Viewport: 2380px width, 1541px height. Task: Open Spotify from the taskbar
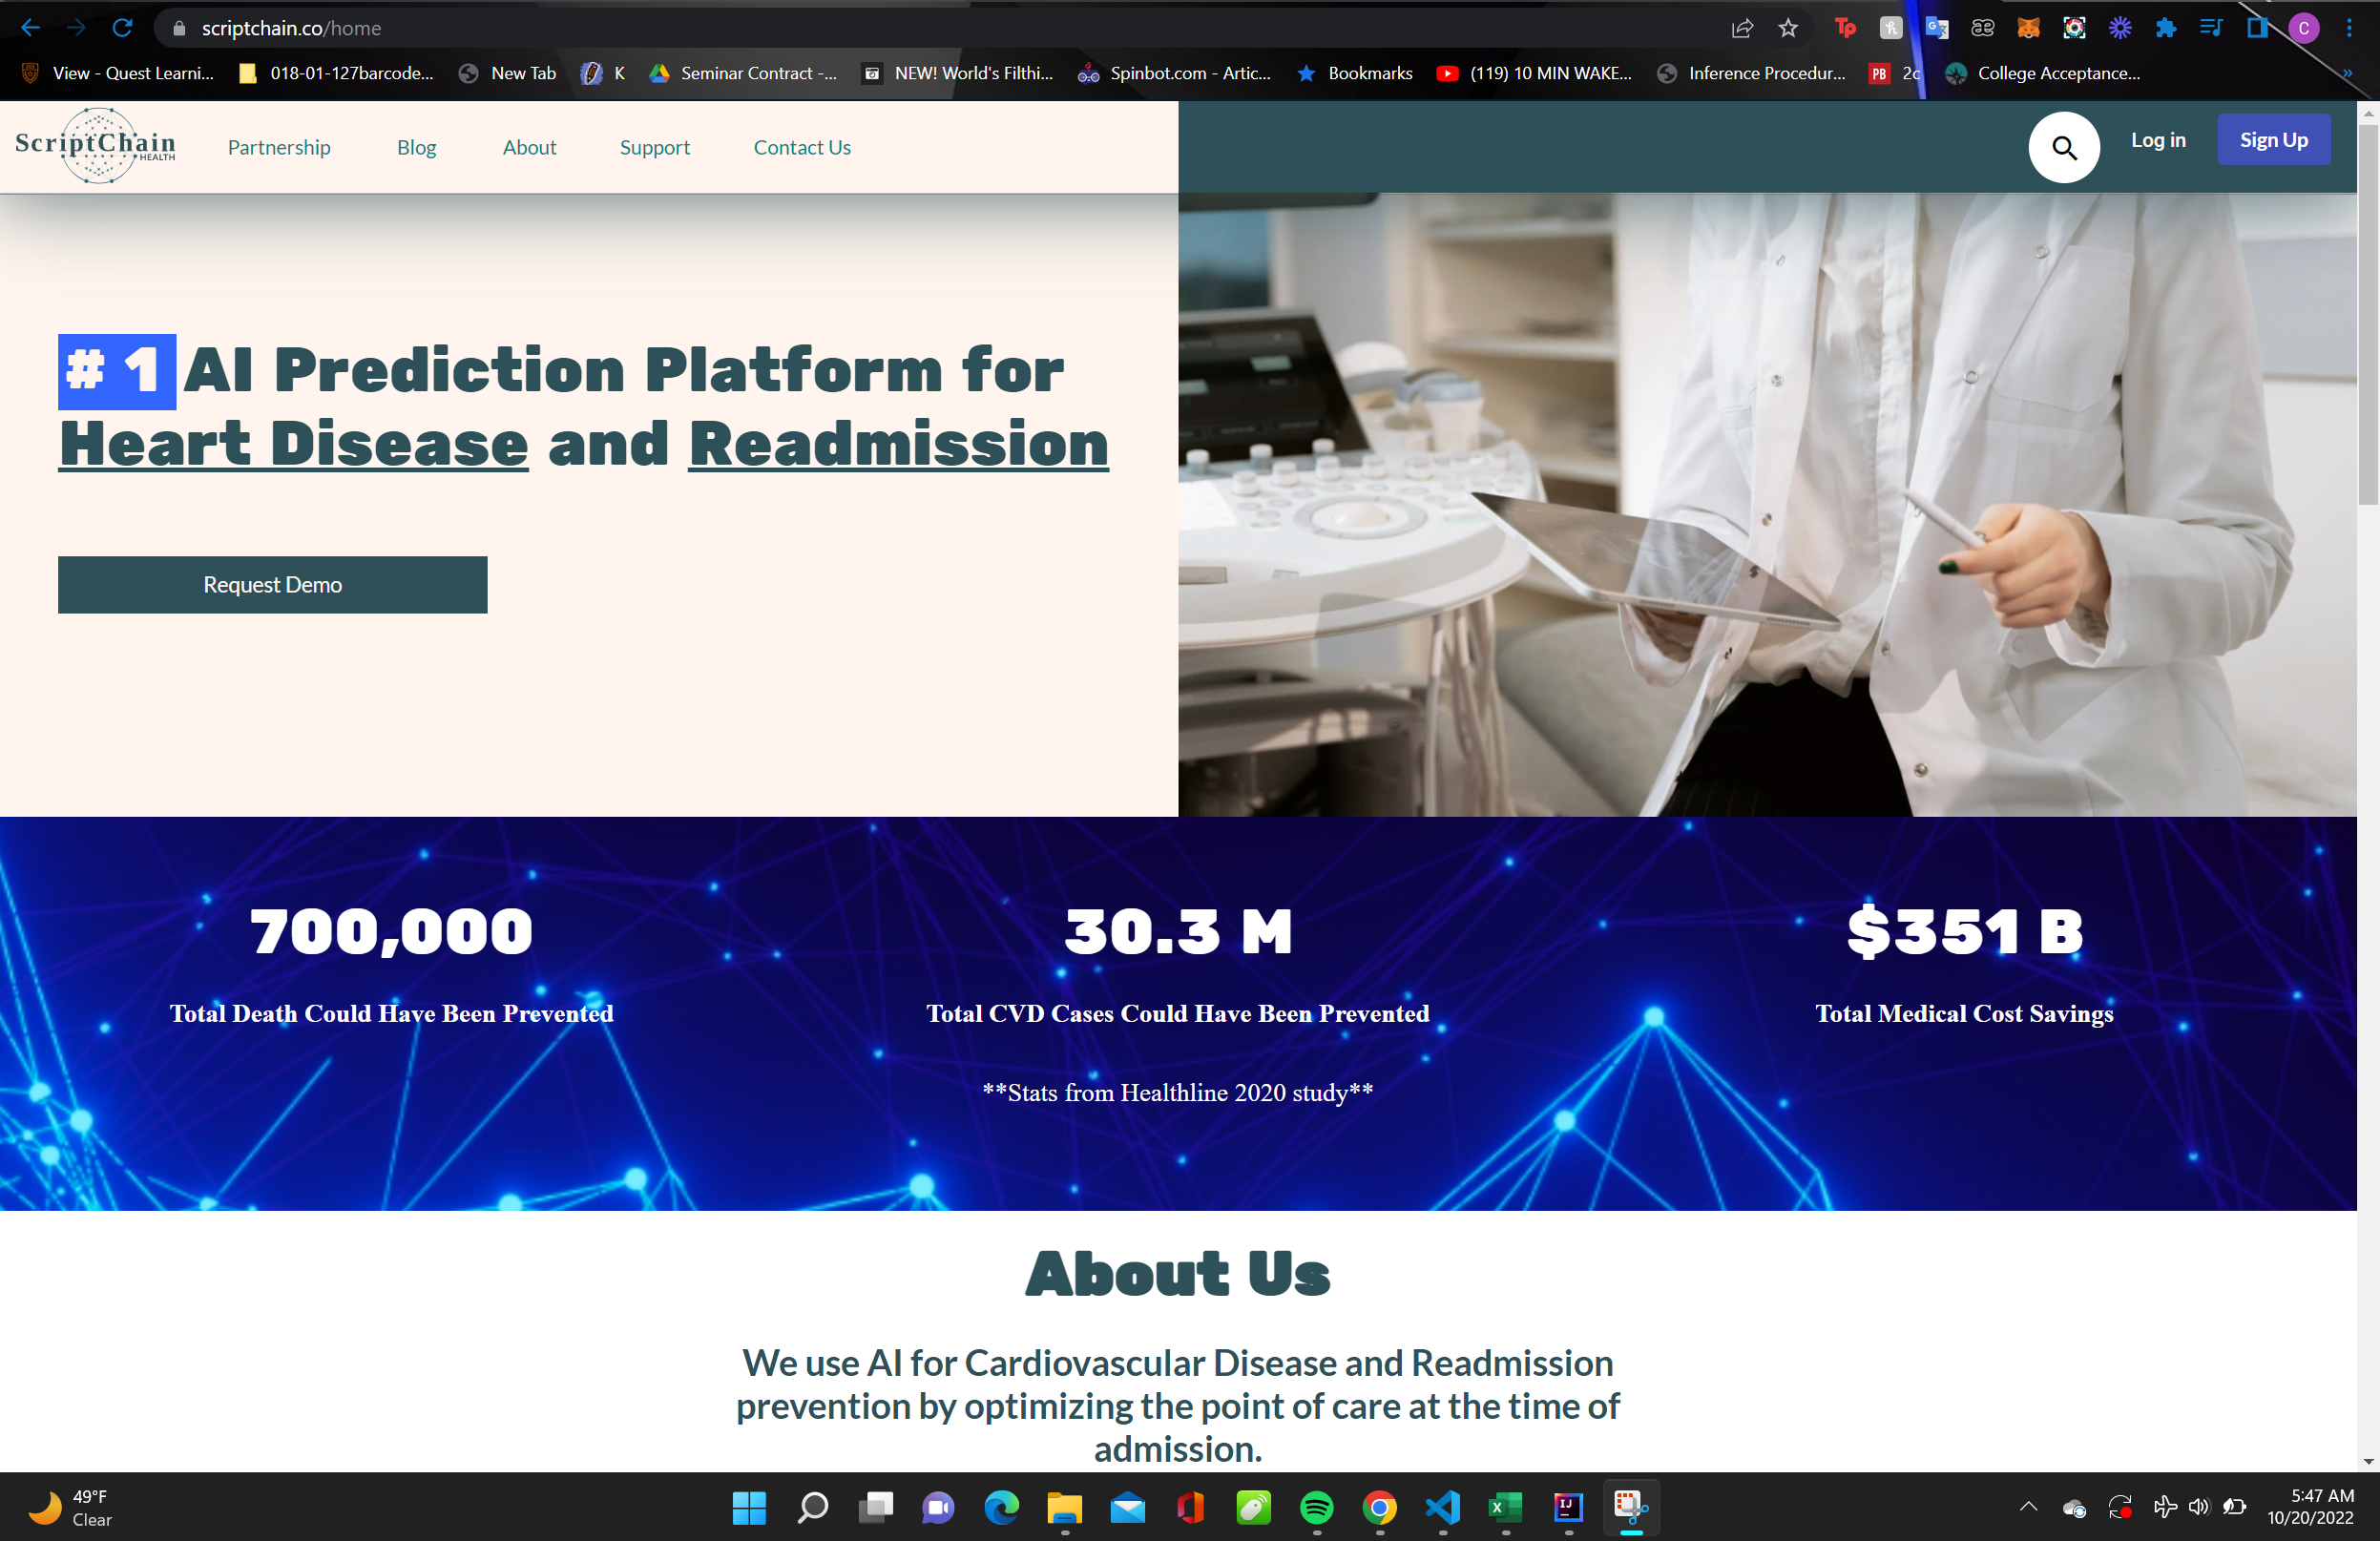click(1316, 1507)
